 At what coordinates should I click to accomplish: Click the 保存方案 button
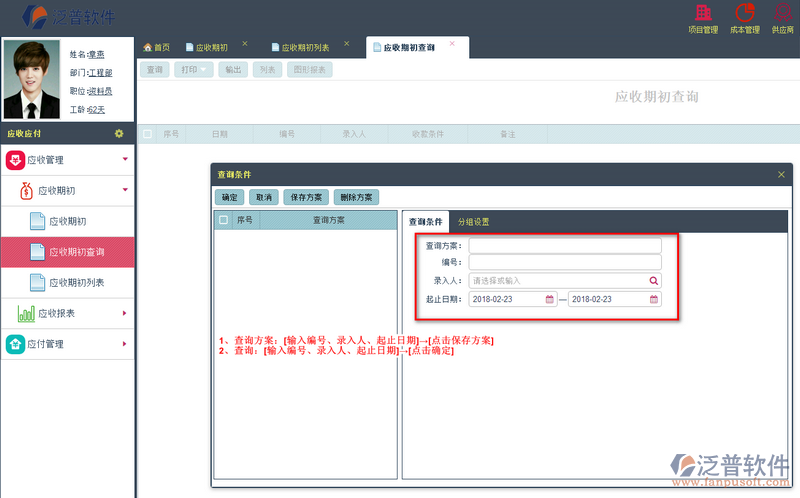tap(306, 197)
